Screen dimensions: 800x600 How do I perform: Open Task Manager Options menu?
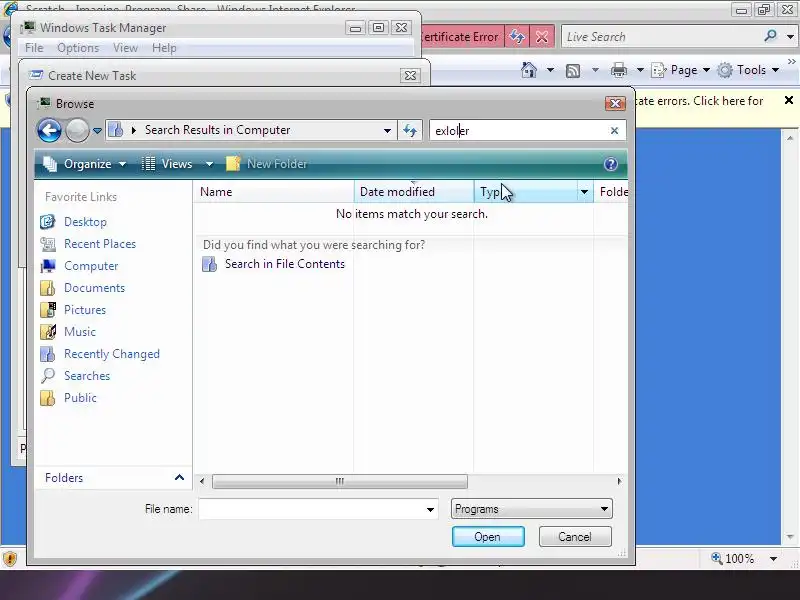click(x=78, y=48)
